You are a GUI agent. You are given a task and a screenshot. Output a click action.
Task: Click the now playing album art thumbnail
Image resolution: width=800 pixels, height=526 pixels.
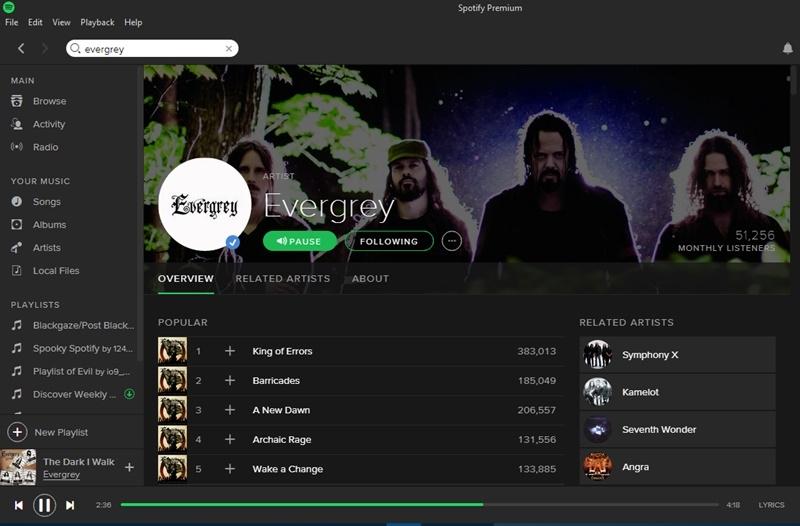point(18,467)
